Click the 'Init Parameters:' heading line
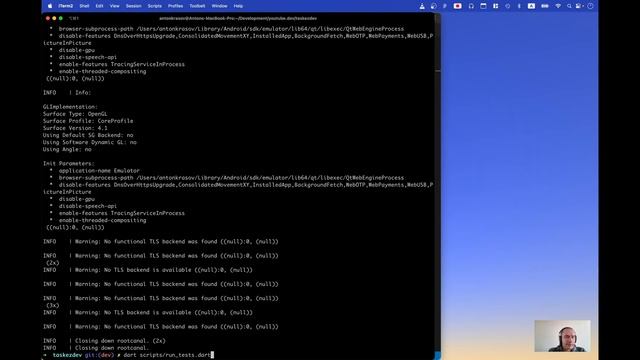 tap(69, 164)
